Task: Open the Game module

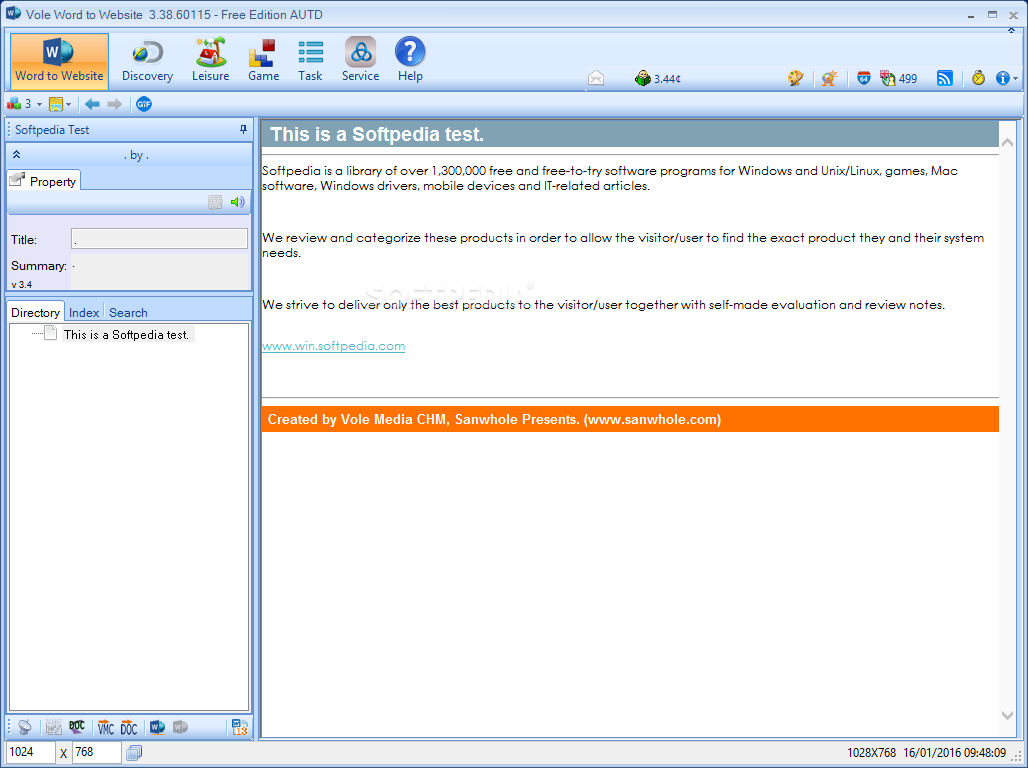Action: click(x=264, y=60)
